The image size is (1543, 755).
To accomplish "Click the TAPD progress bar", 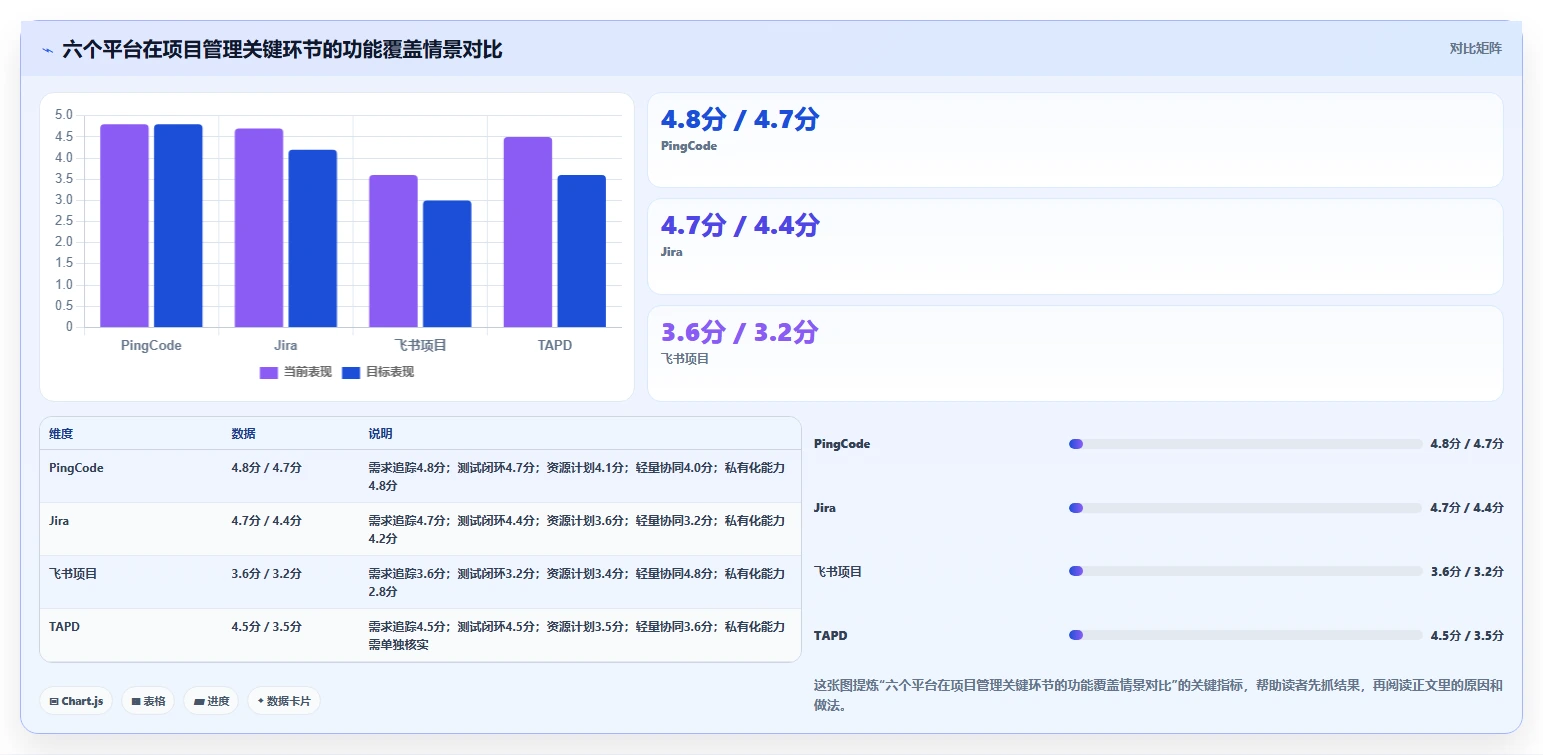I will click(x=1245, y=635).
